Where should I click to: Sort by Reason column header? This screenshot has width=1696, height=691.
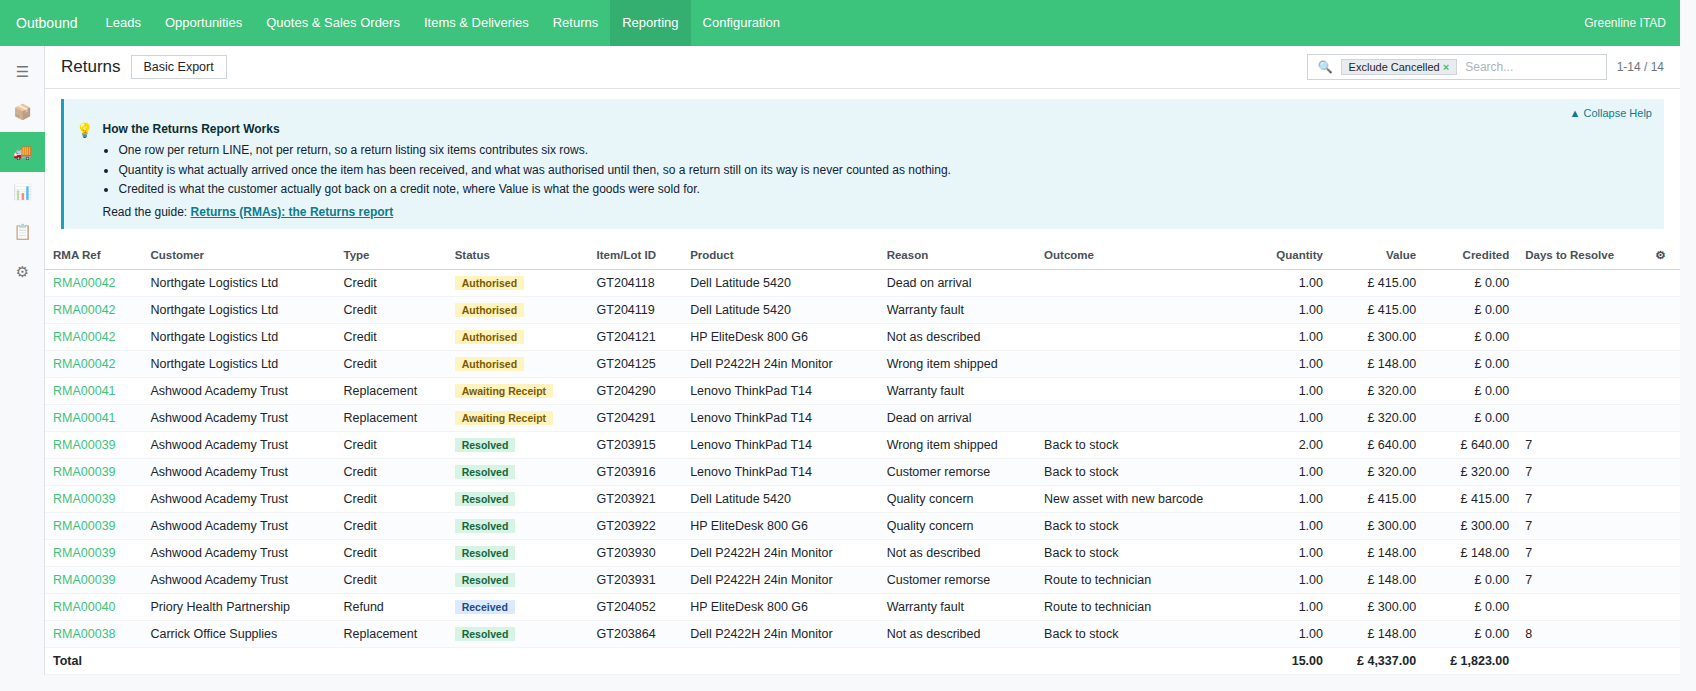click(907, 255)
